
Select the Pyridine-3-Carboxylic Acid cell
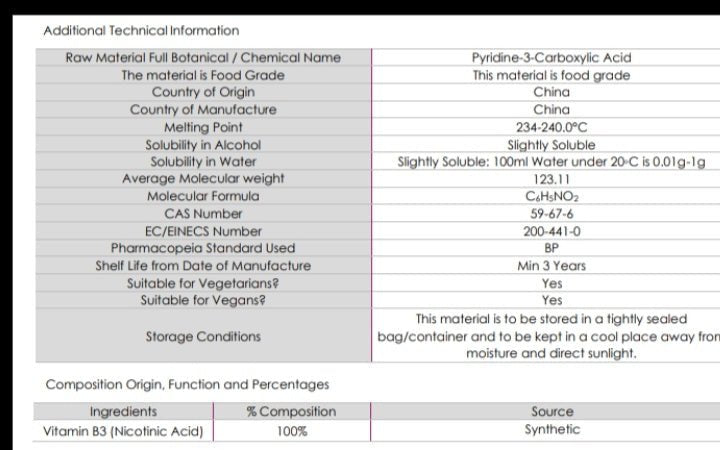click(551, 58)
